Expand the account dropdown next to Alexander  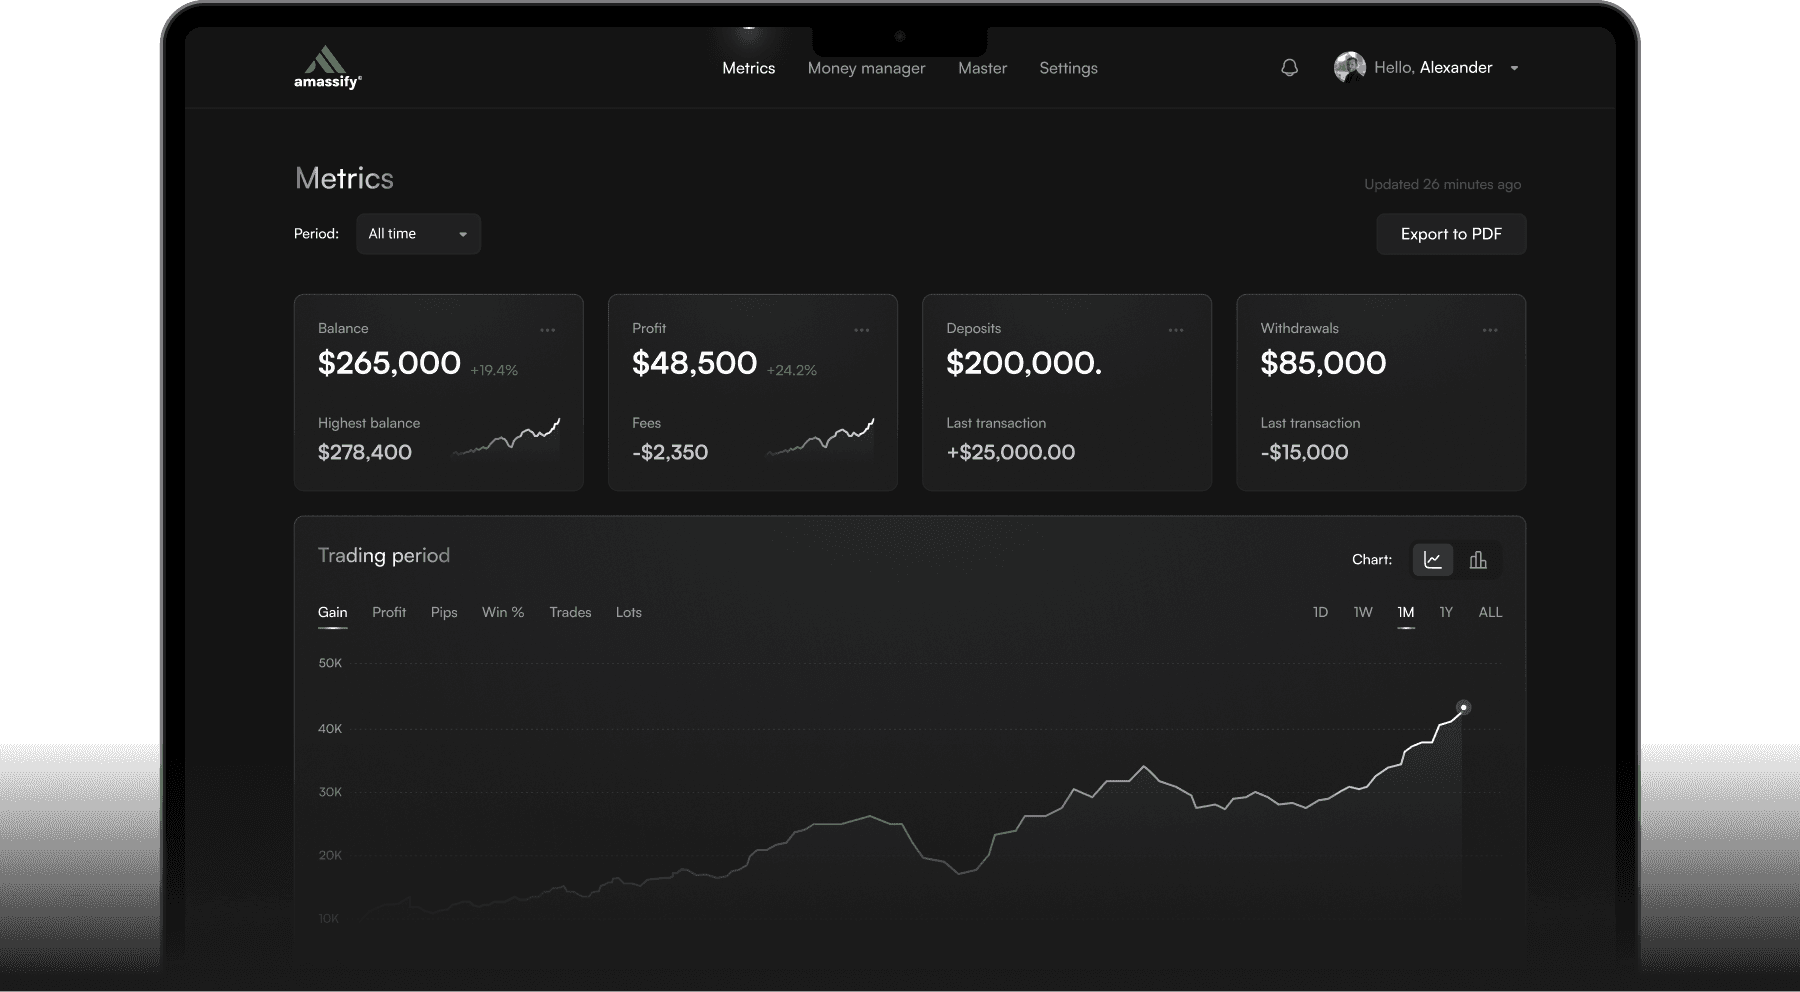pyautogui.click(x=1515, y=68)
